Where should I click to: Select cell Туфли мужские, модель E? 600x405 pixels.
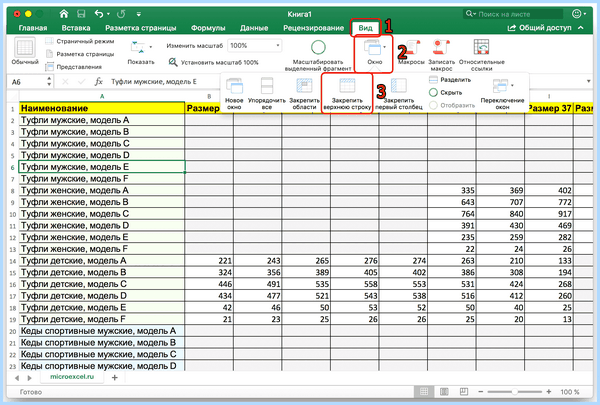pos(102,167)
